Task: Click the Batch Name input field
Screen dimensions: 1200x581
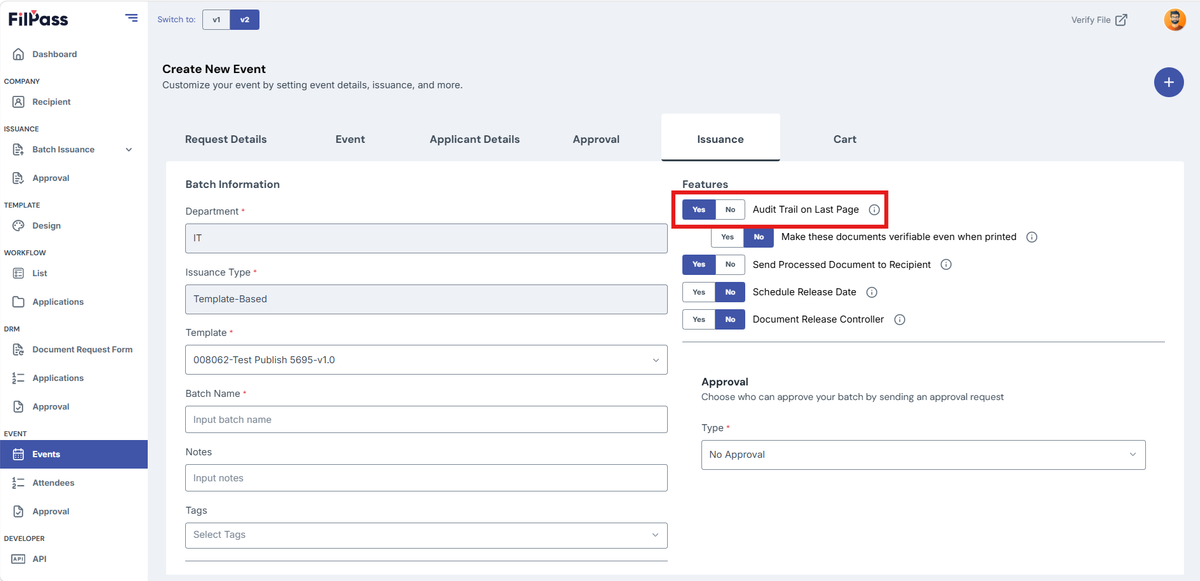Action: coord(426,420)
